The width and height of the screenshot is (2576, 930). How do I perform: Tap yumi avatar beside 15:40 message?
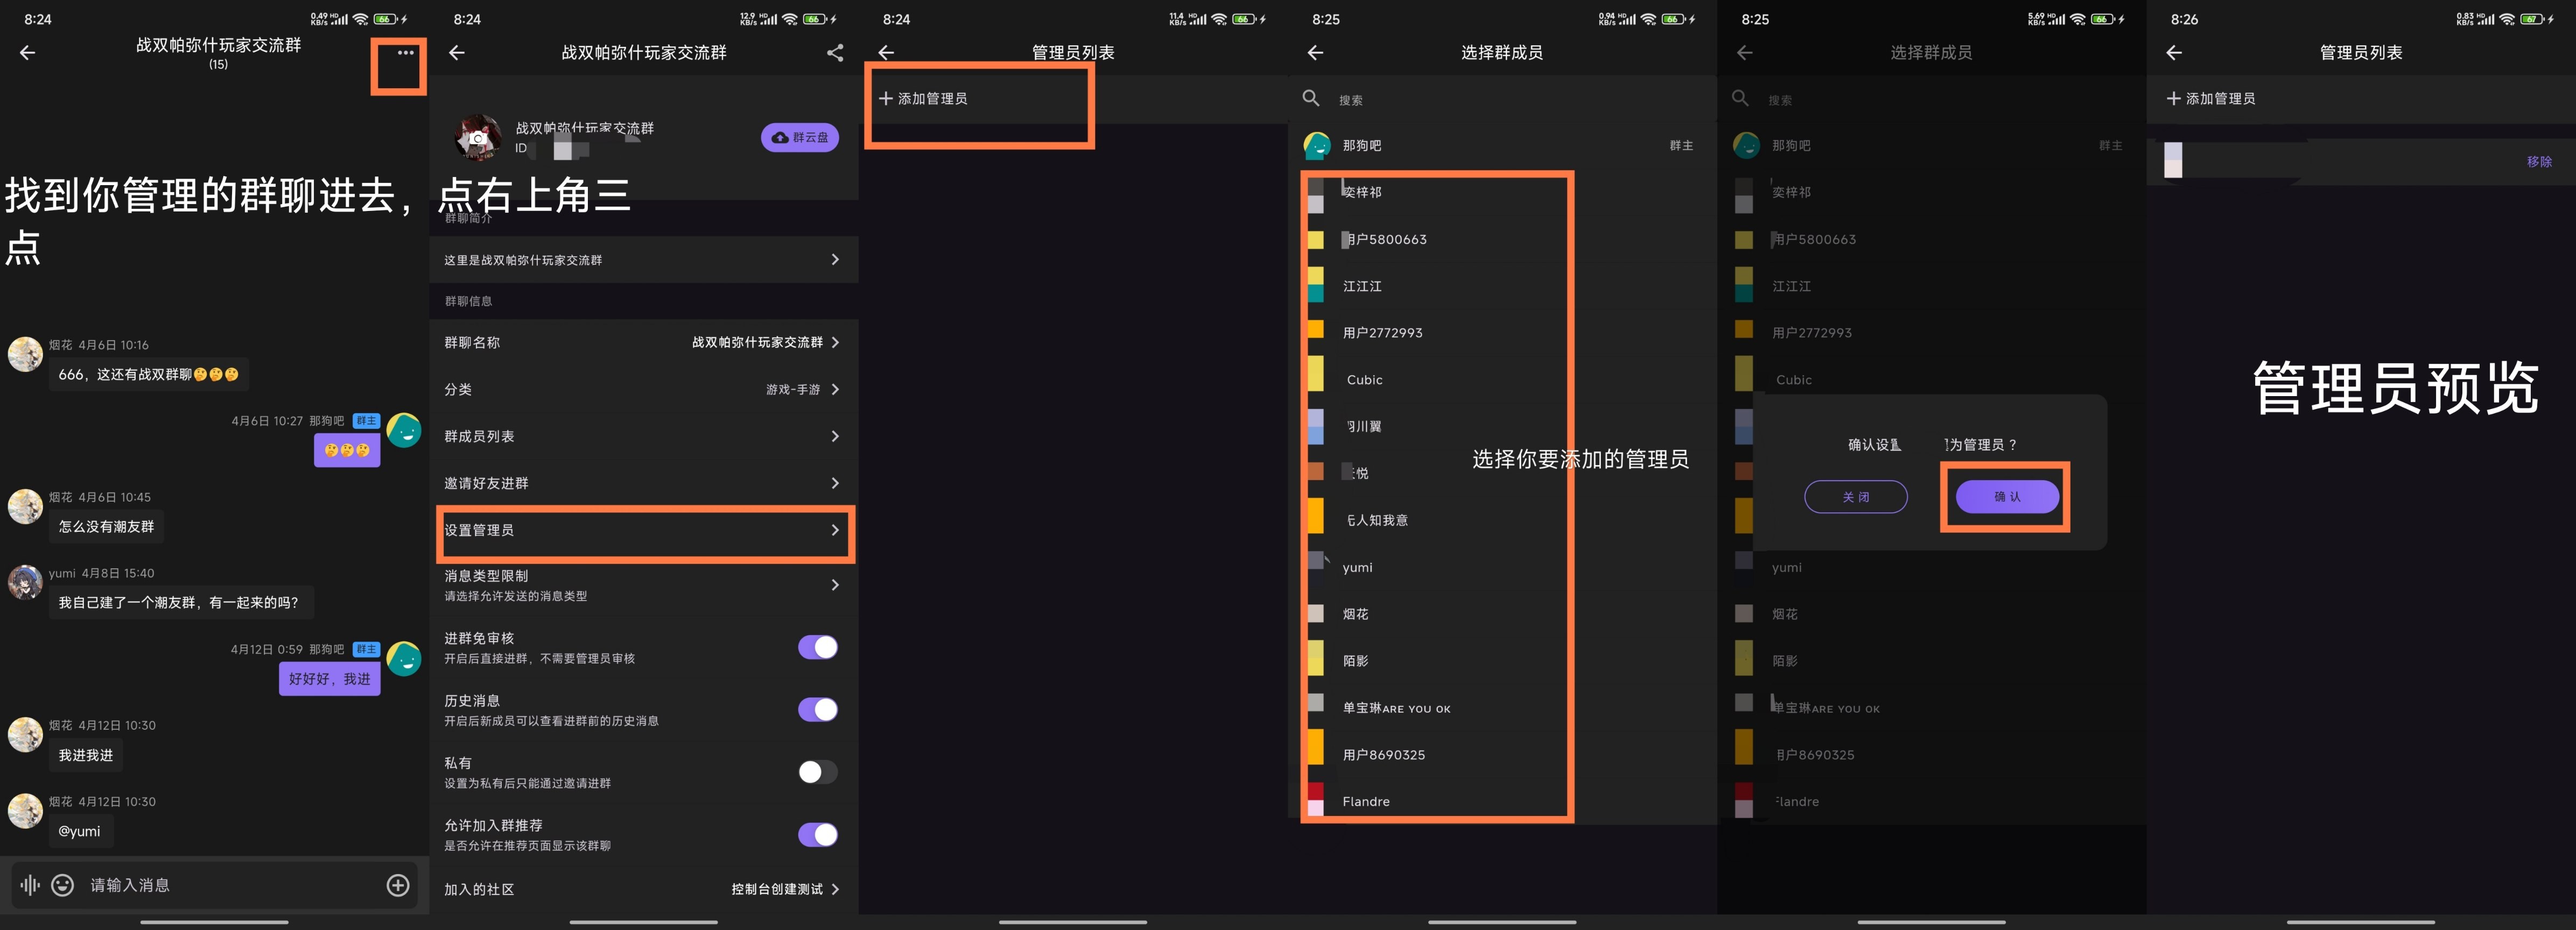pyautogui.click(x=25, y=582)
